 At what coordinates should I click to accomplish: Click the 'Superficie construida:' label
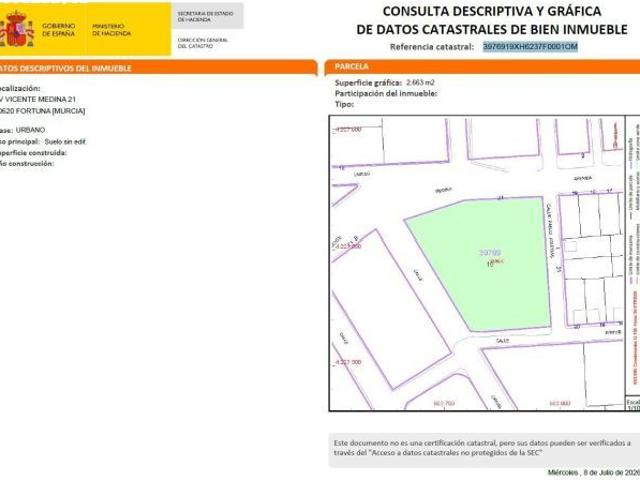[x=33, y=153]
